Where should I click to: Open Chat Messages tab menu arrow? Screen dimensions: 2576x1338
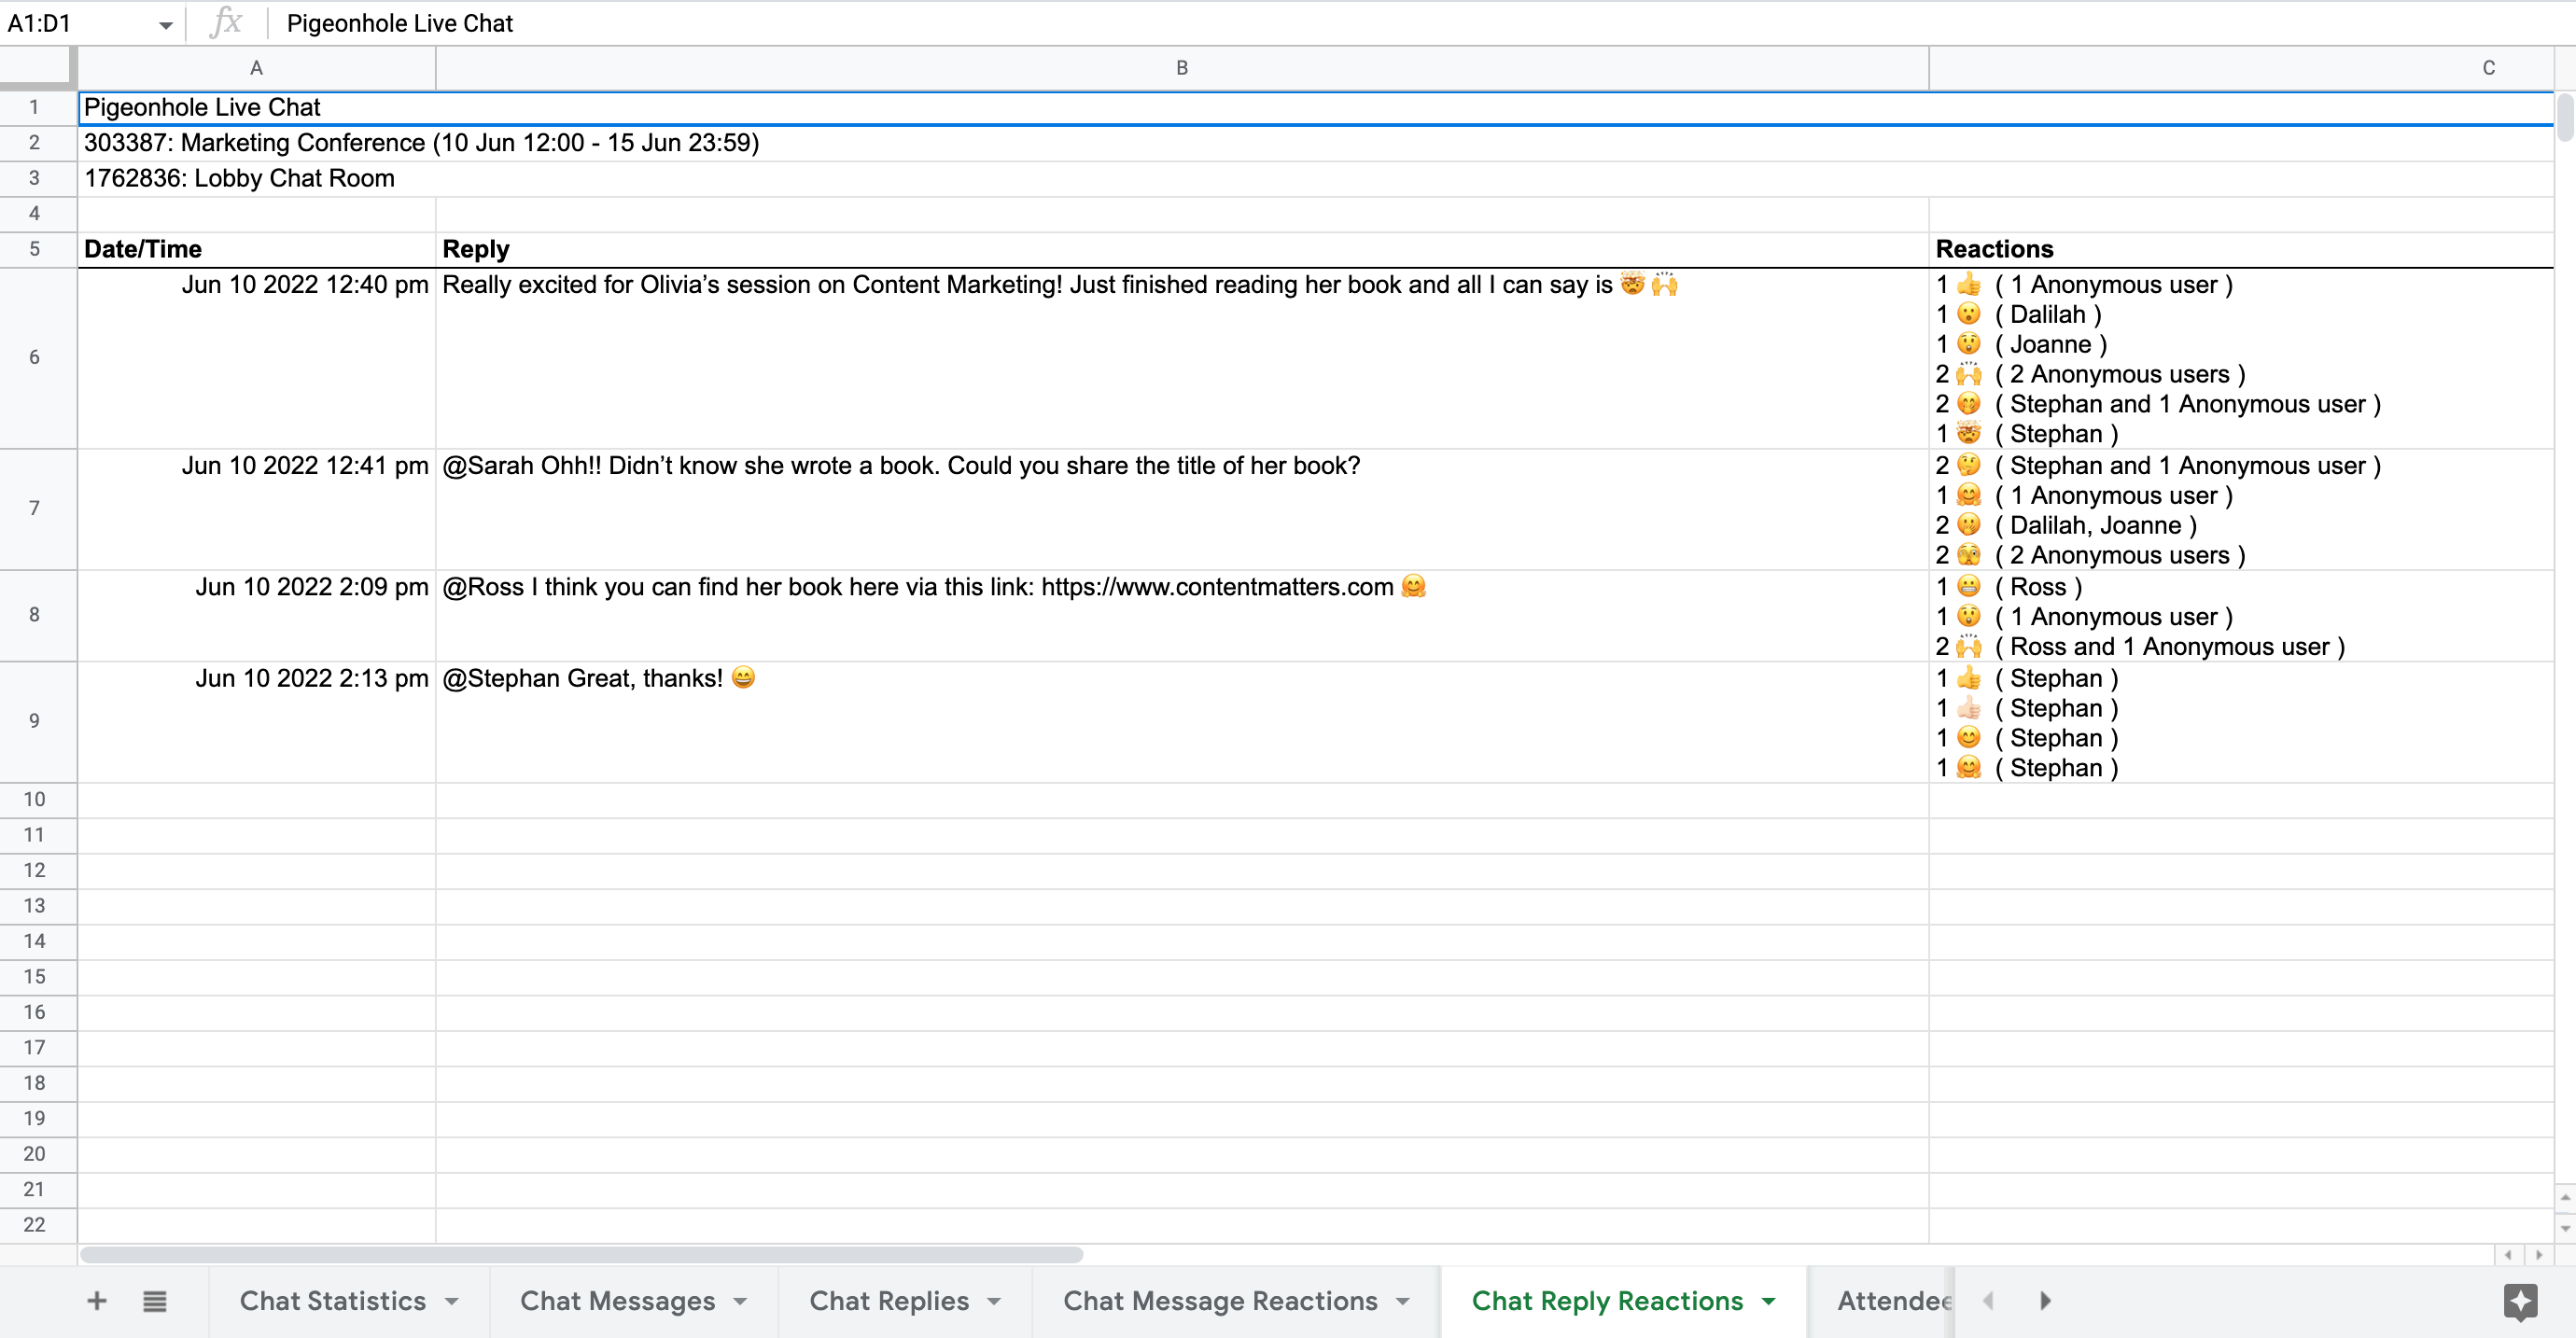point(740,1301)
